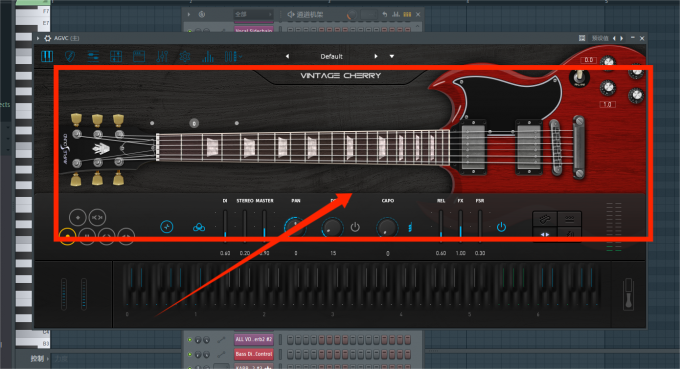Viewport: 680px width, 369px height.
Task: Go to previous preset left of Default
Action: tap(287, 56)
